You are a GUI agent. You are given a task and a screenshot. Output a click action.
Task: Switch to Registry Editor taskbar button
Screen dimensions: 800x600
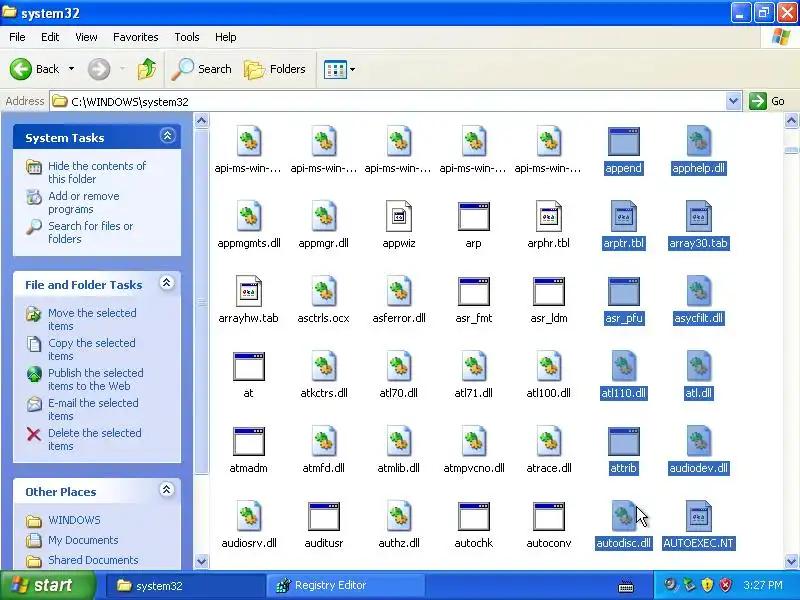click(345, 585)
